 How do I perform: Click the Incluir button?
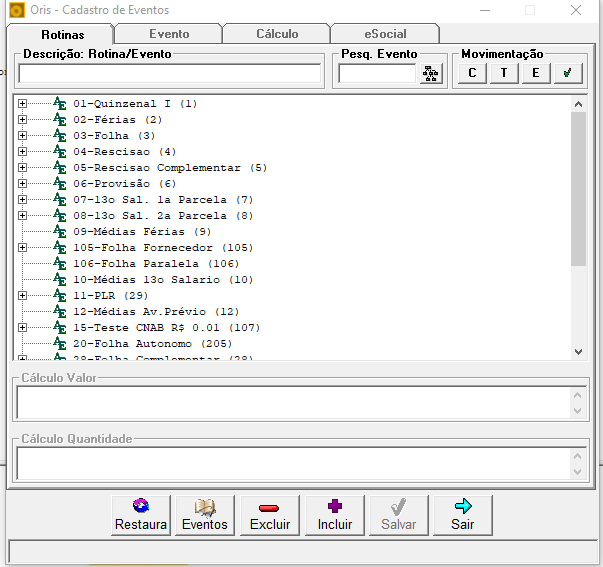[x=335, y=515]
